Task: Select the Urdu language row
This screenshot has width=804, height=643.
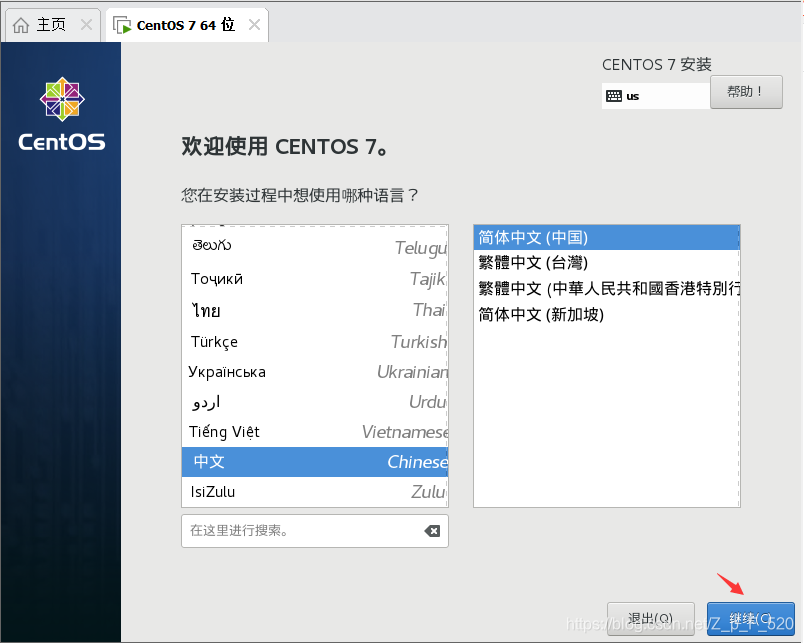Action: tap(315, 401)
